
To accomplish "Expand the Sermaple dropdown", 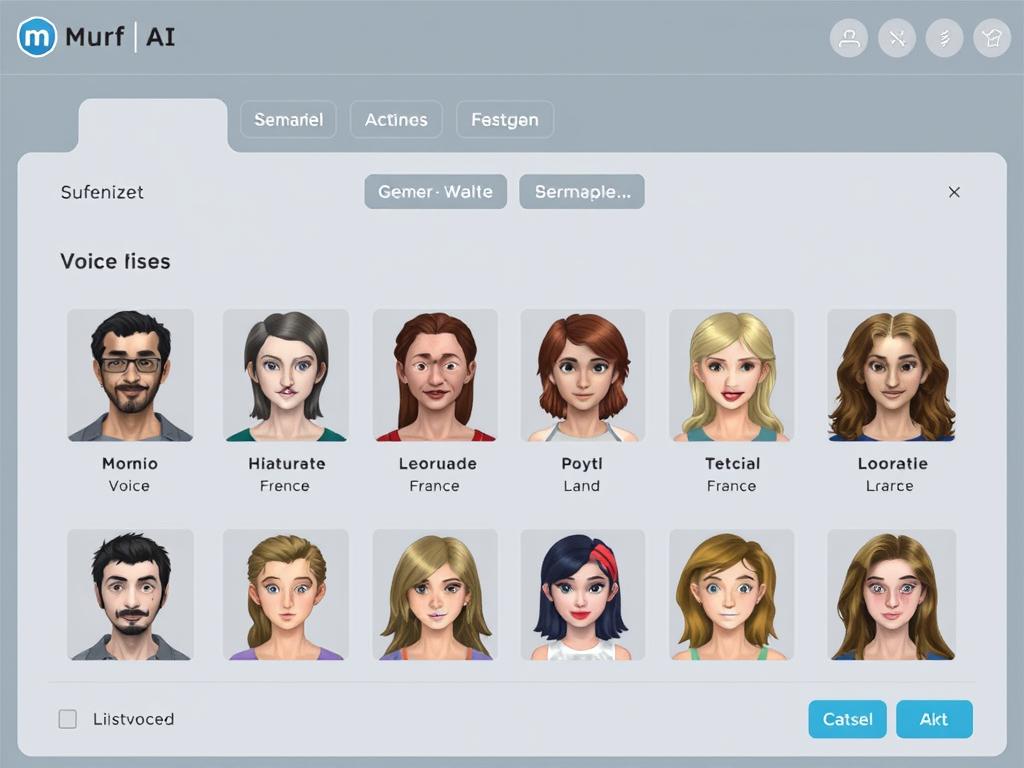I will pyautogui.click(x=582, y=191).
